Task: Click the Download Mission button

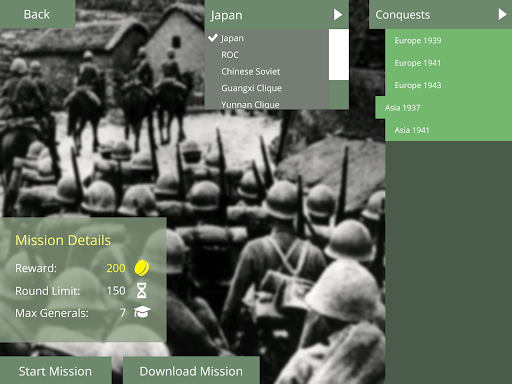Action: [x=191, y=371]
